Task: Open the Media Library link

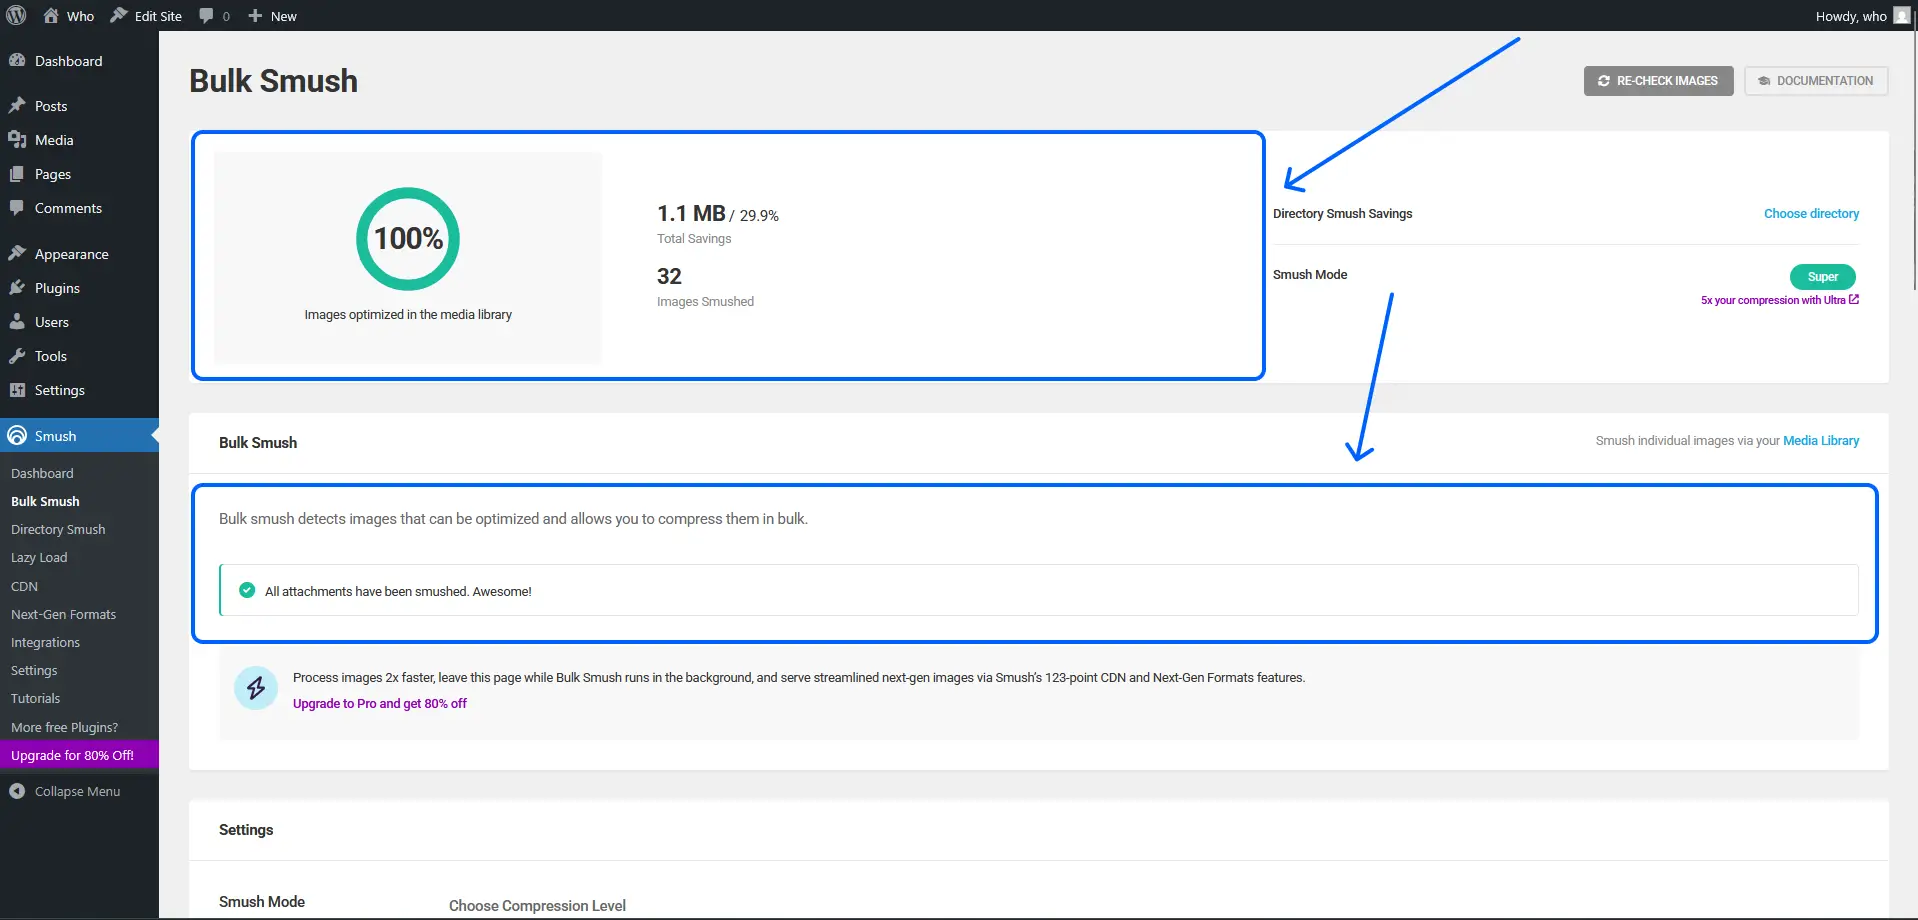Action: pos(1821,441)
